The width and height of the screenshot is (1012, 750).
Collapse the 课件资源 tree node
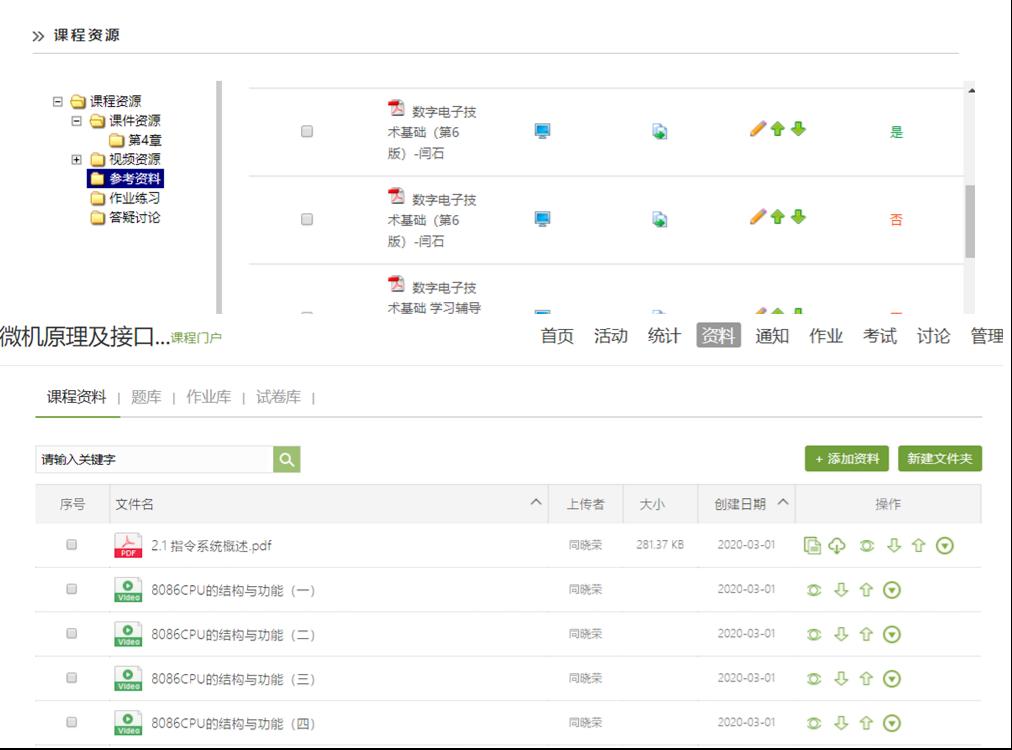tap(77, 121)
